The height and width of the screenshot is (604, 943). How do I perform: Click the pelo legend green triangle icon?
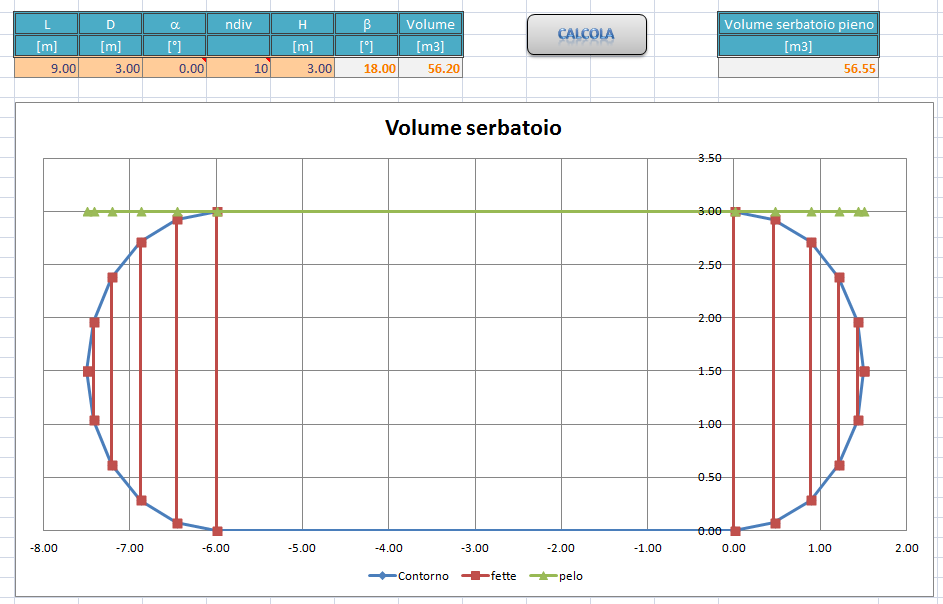click(x=543, y=575)
